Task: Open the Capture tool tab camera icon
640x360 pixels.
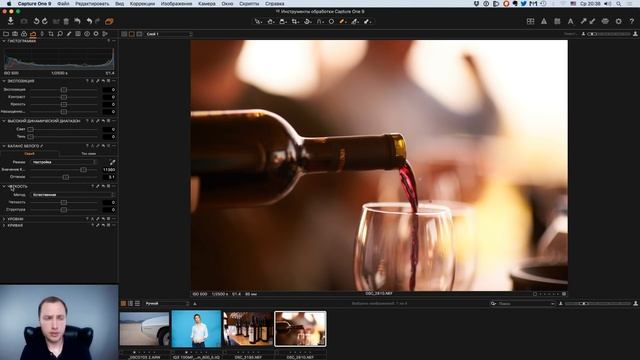Action: click(x=15, y=34)
